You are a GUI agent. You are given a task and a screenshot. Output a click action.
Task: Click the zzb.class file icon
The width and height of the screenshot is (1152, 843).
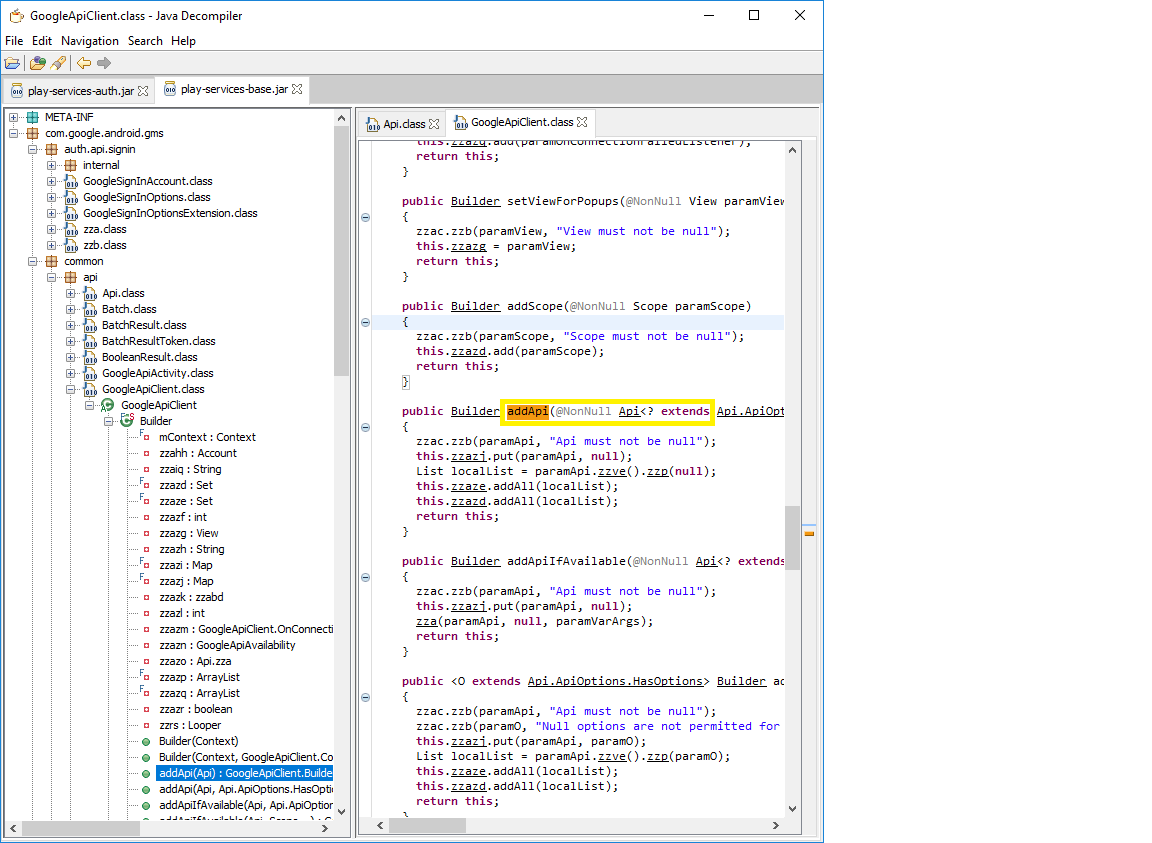coord(71,245)
